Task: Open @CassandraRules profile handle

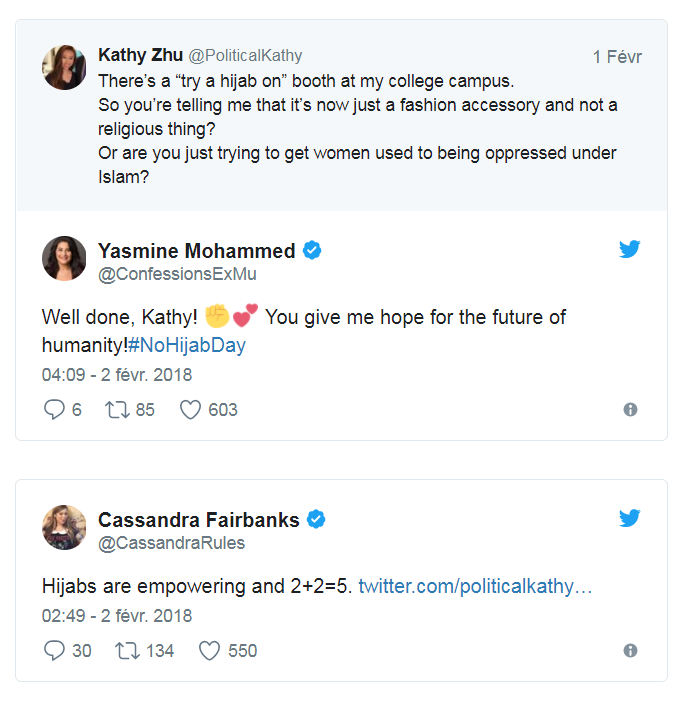Action: [171, 543]
